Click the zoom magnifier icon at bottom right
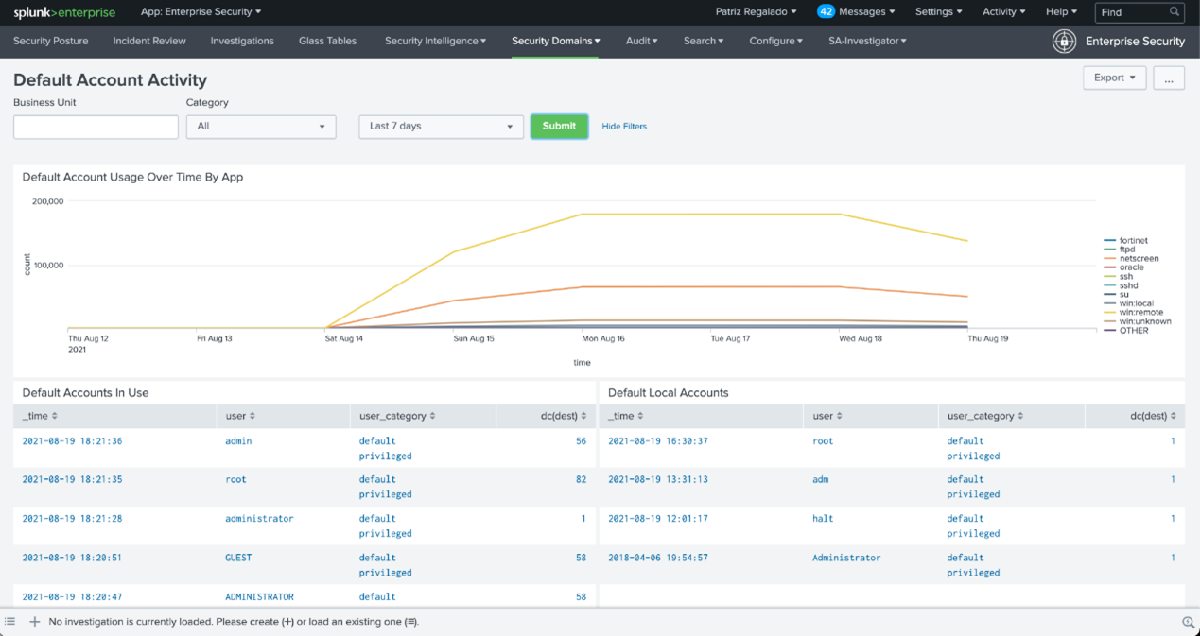Image resolution: width=1200 pixels, height=636 pixels. pyautogui.click(x=1190, y=621)
